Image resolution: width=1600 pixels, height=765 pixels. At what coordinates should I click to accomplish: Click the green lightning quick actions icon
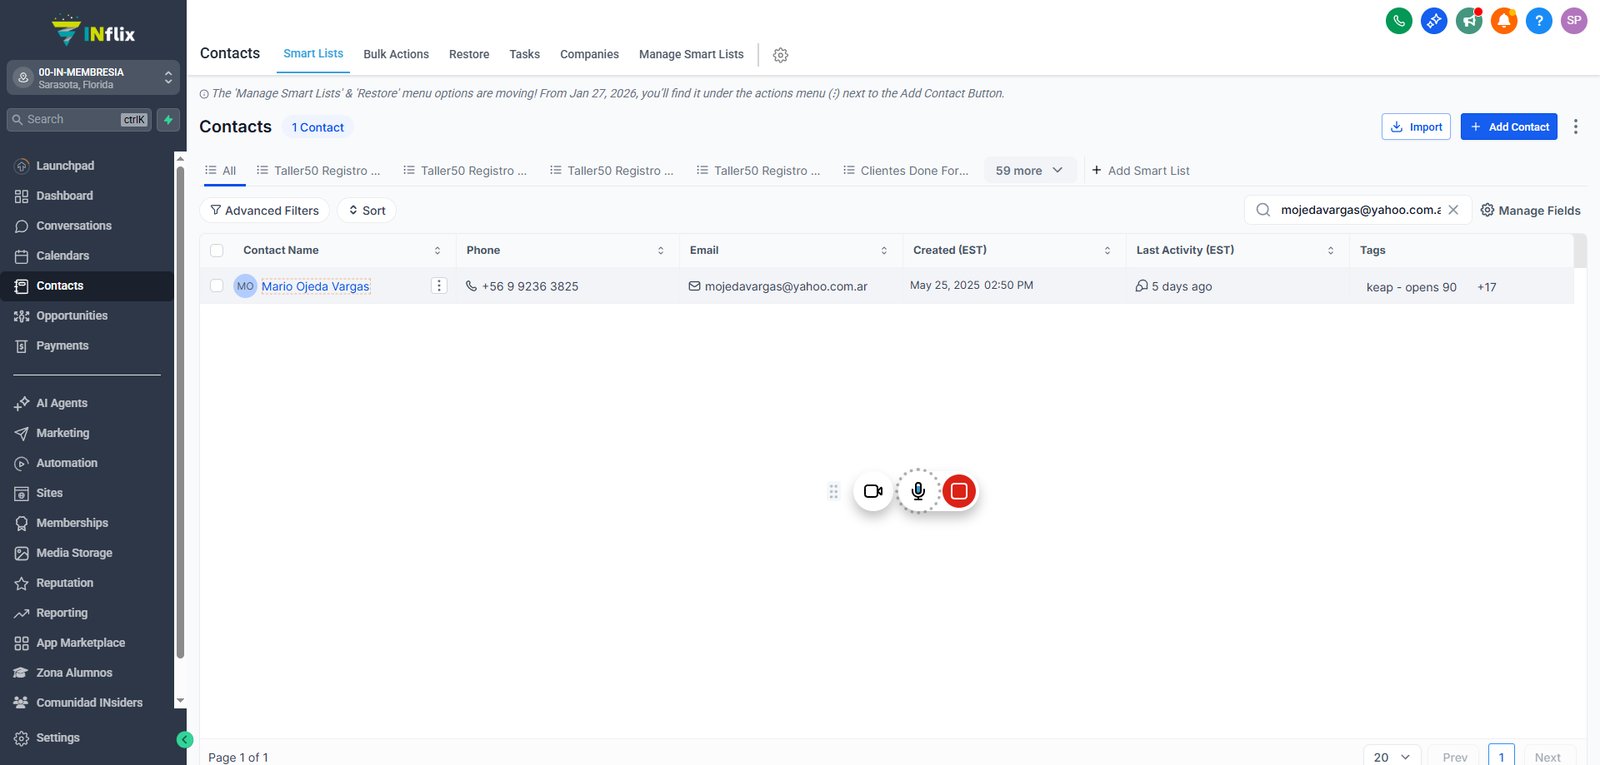(168, 120)
